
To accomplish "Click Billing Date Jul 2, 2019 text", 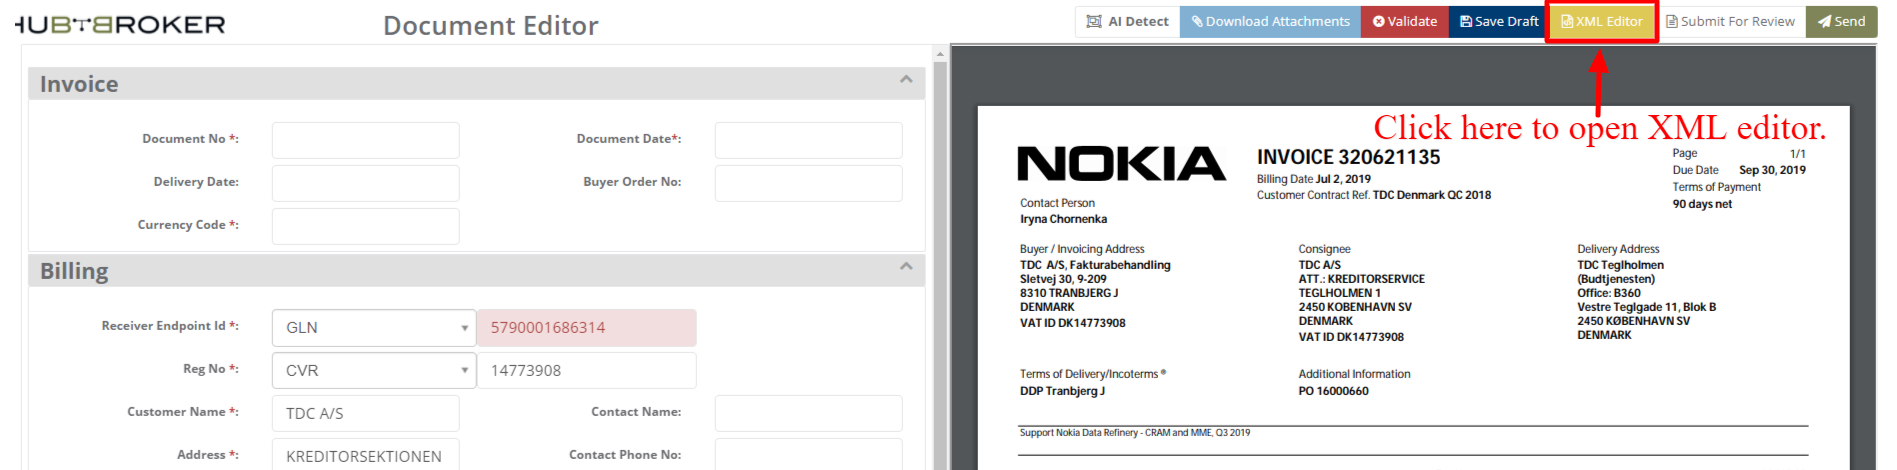I will tap(1313, 179).
